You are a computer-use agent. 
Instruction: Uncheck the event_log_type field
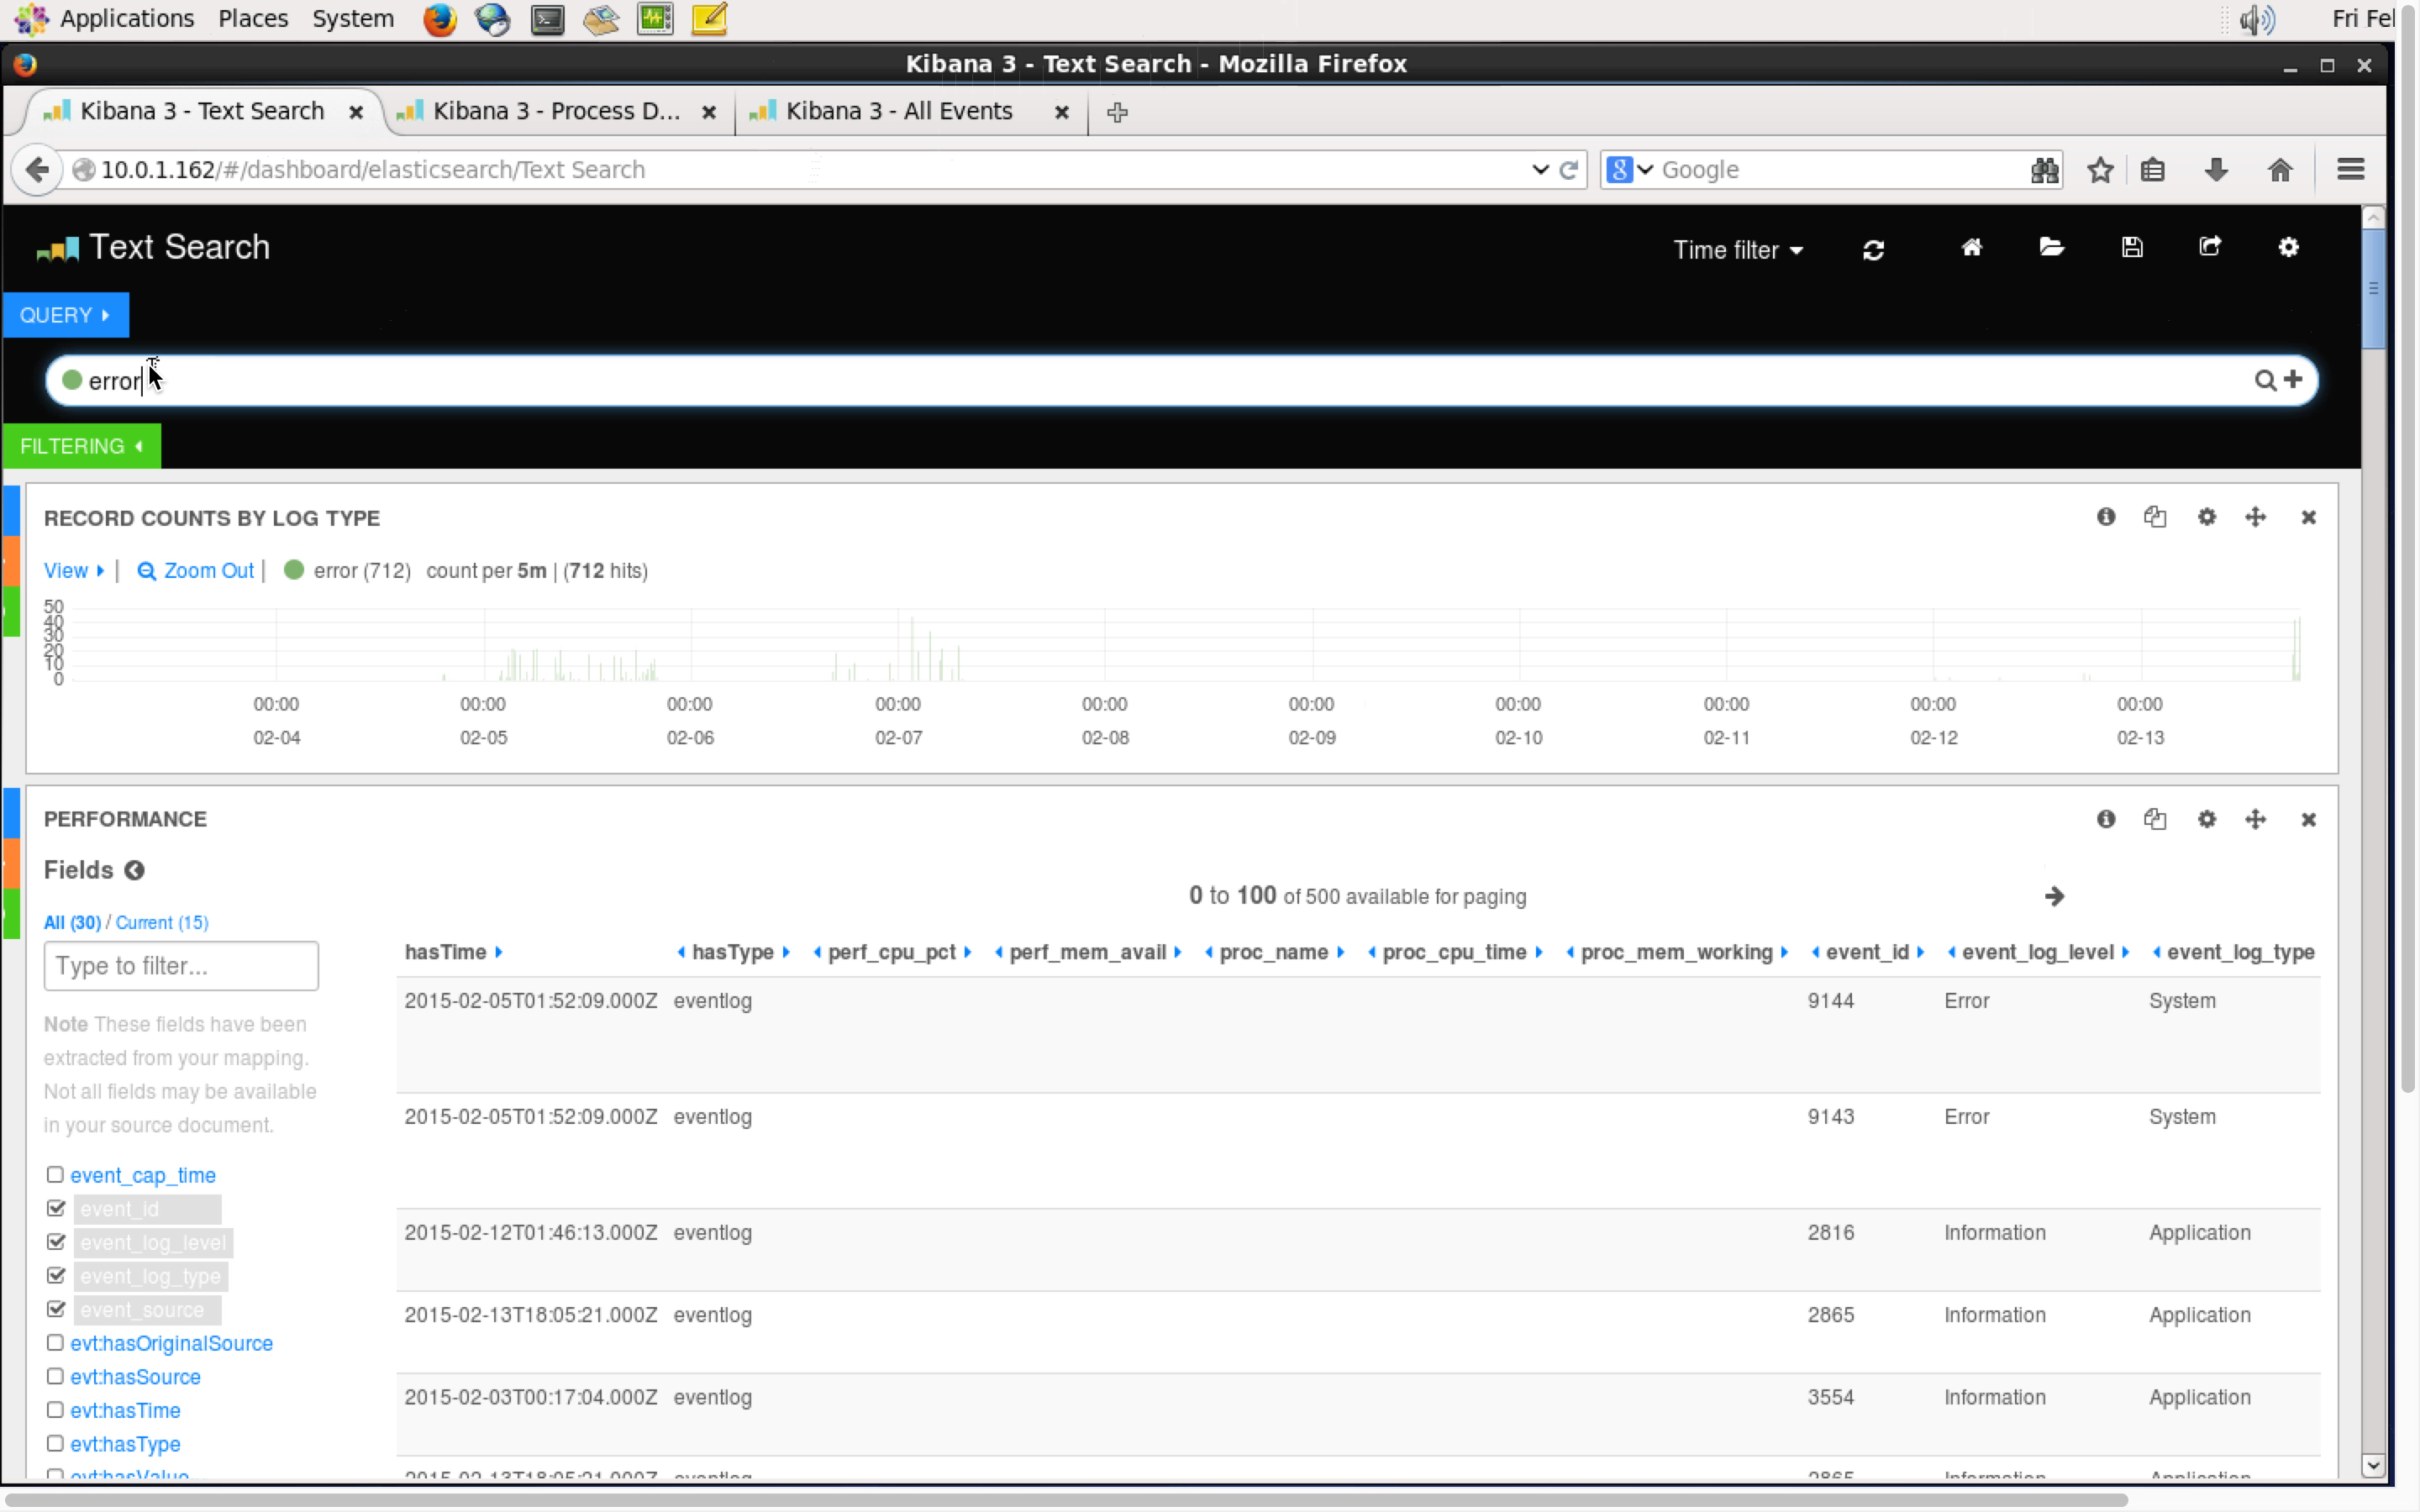(x=55, y=1276)
